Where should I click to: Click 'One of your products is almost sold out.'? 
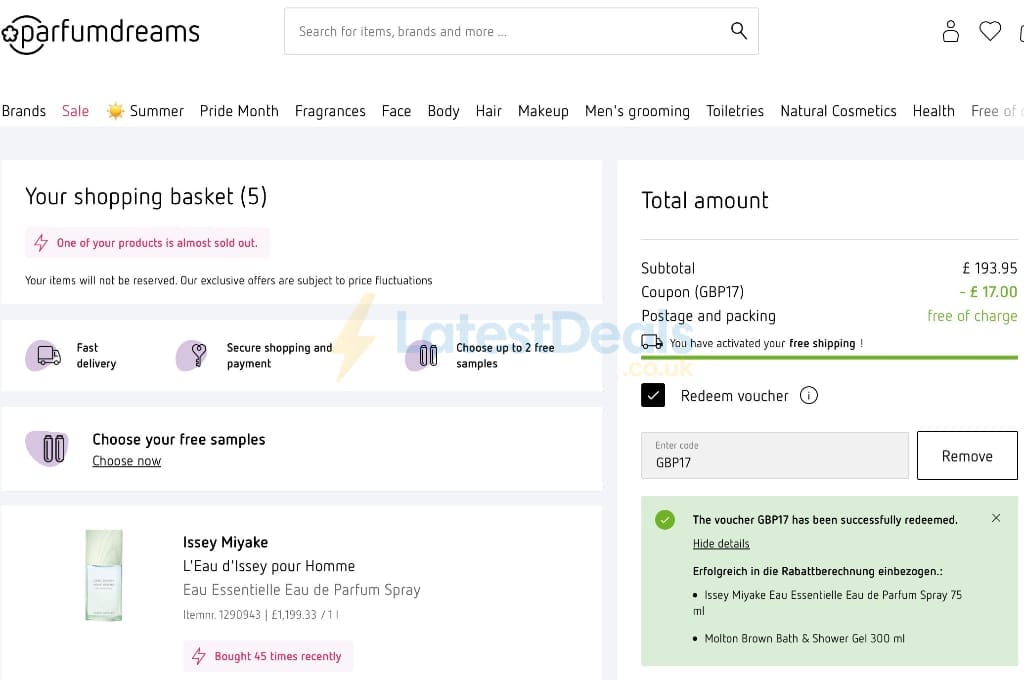[157, 243]
